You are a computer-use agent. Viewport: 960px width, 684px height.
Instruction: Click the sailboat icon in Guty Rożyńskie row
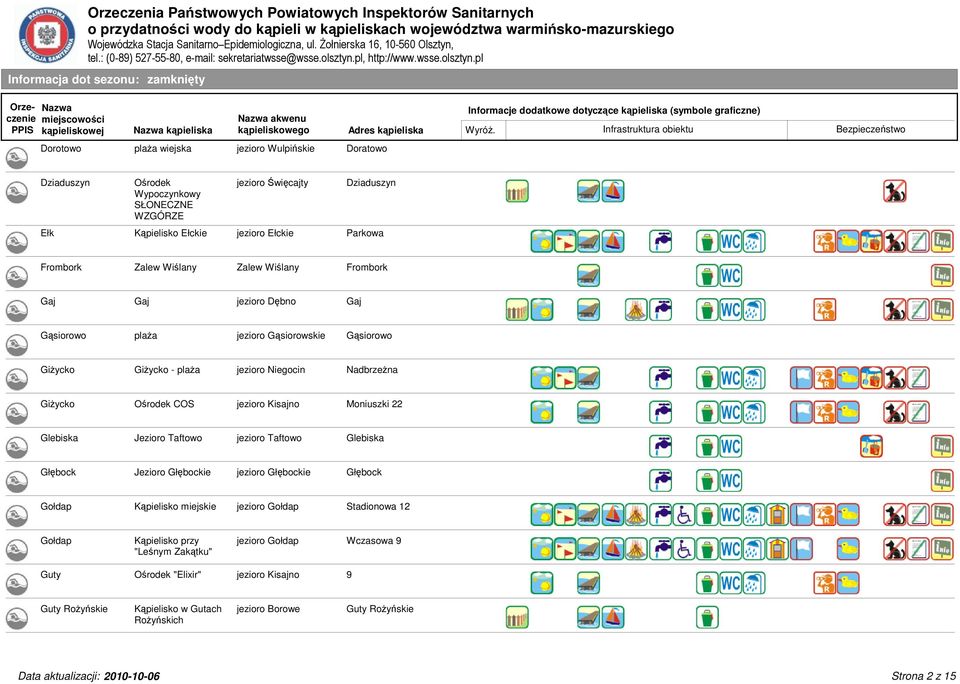point(613,617)
